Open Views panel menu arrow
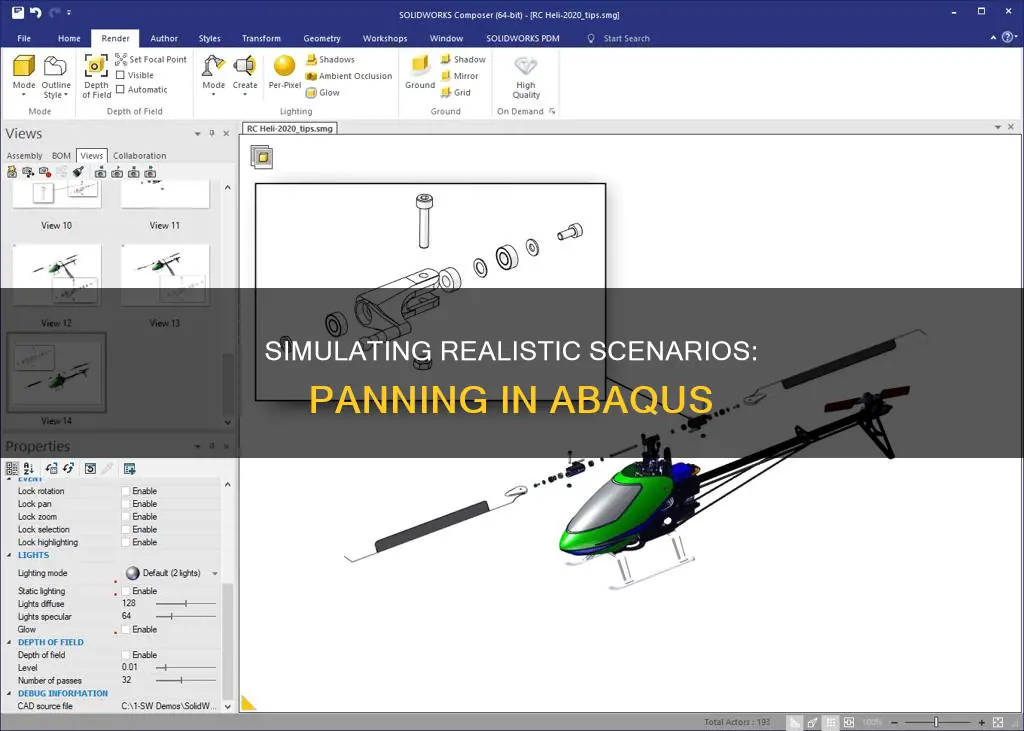The image size is (1024, 731). [x=197, y=134]
